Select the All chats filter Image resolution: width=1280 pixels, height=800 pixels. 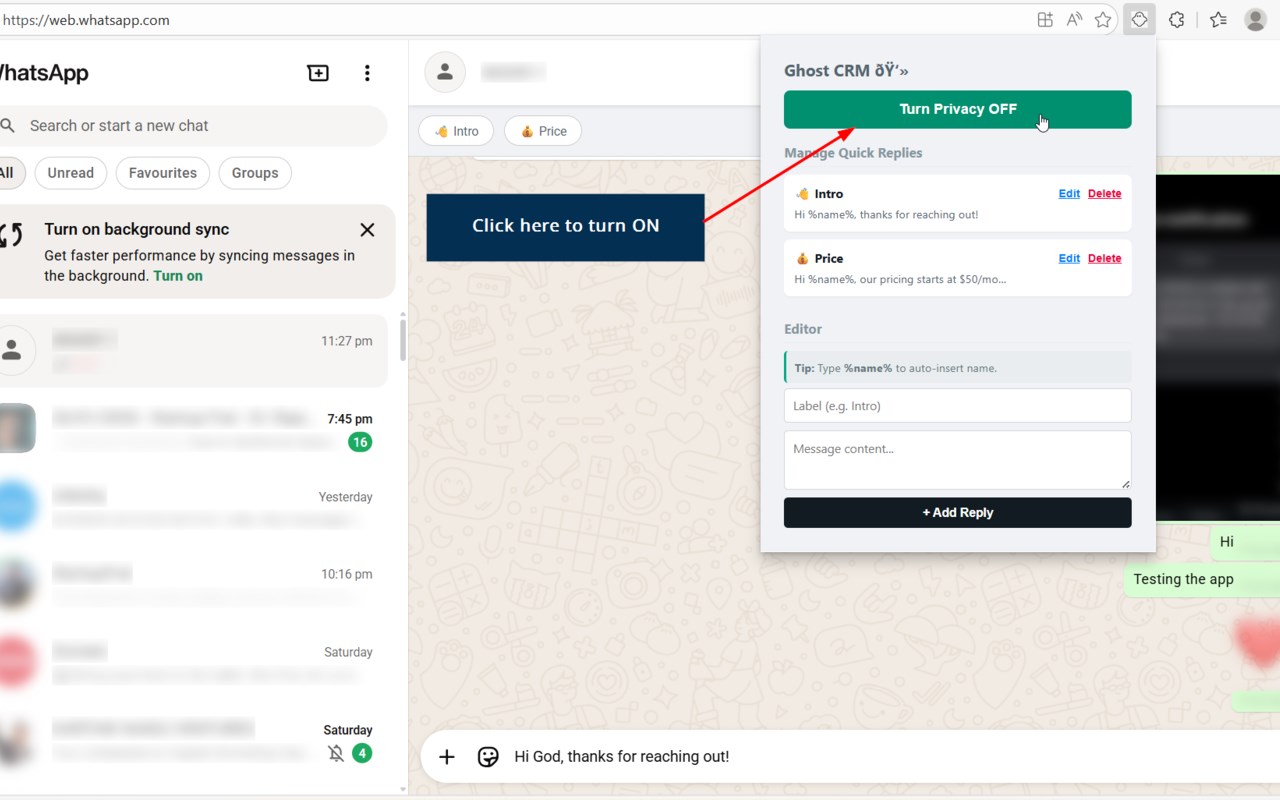(7, 173)
